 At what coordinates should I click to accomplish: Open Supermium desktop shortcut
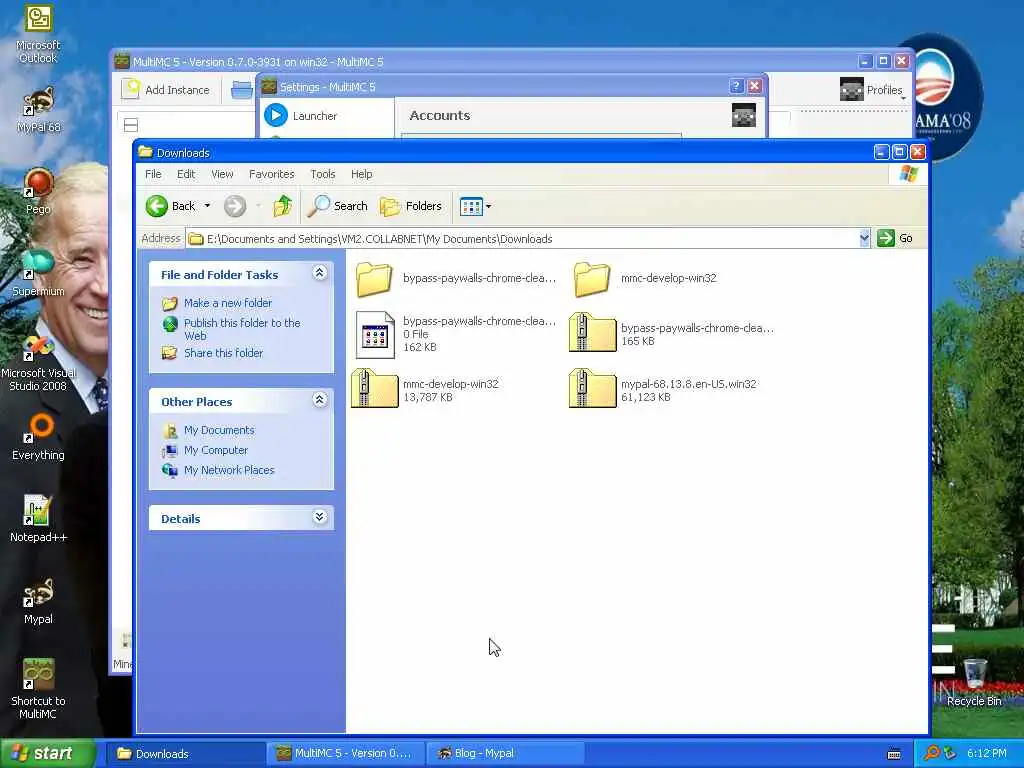pos(38,273)
